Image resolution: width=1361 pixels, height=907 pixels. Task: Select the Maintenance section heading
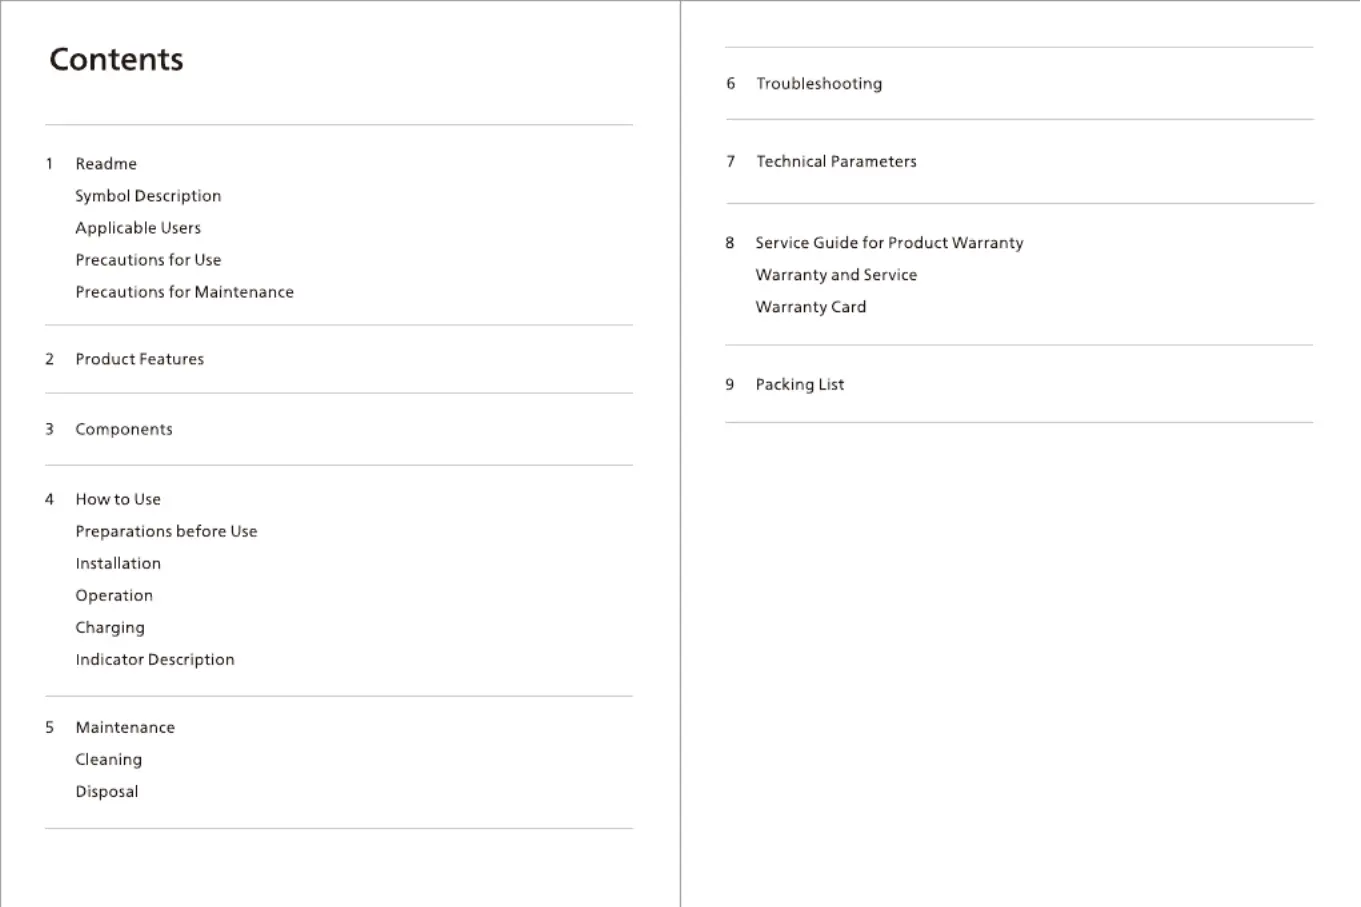pos(125,727)
